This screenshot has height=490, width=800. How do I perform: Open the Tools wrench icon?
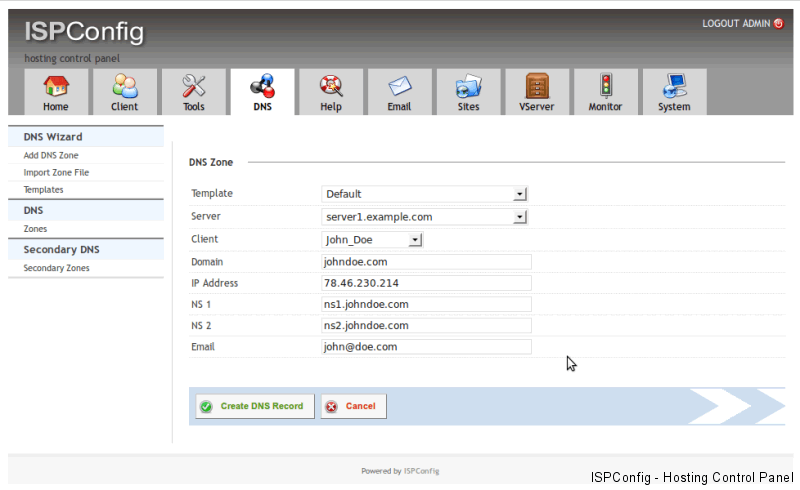pos(194,87)
